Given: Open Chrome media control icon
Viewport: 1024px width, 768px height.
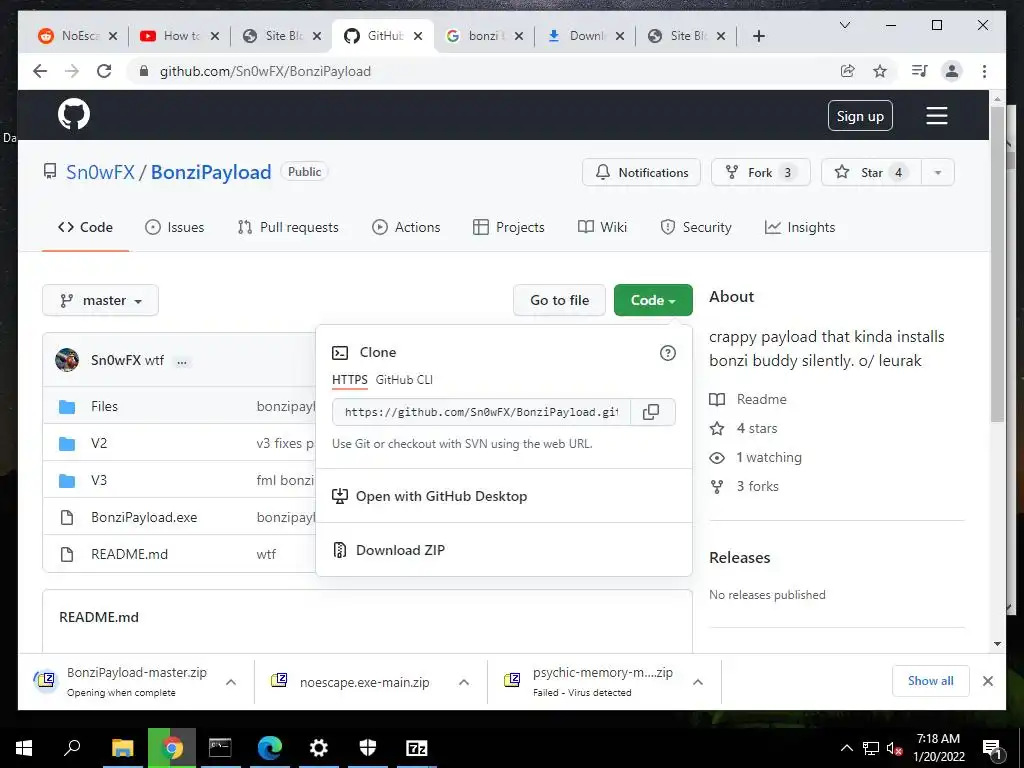Looking at the screenshot, I should tap(920, 71).
